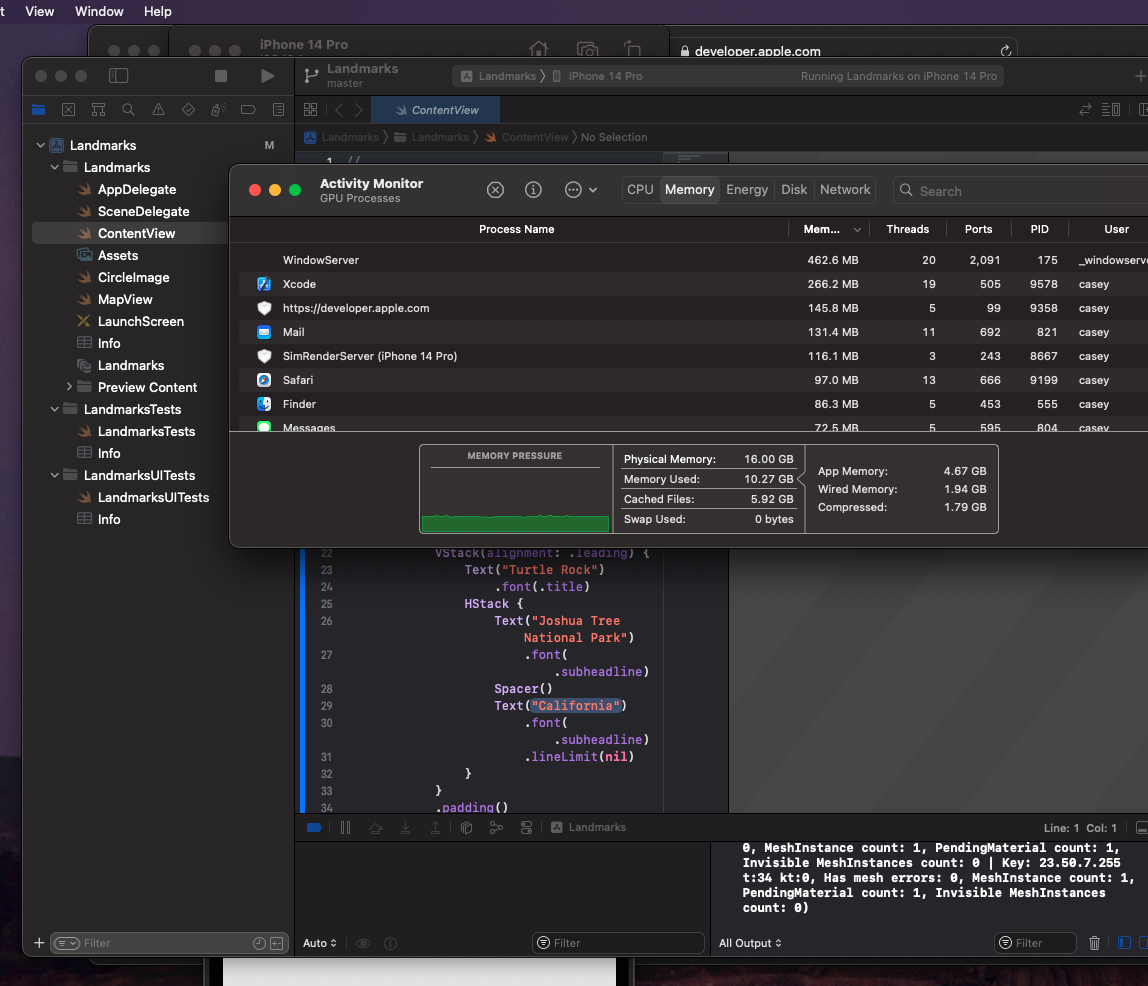Open the Issue navigator warning icon
This screenshot has height=986, width=1148.
pos(158,110)
